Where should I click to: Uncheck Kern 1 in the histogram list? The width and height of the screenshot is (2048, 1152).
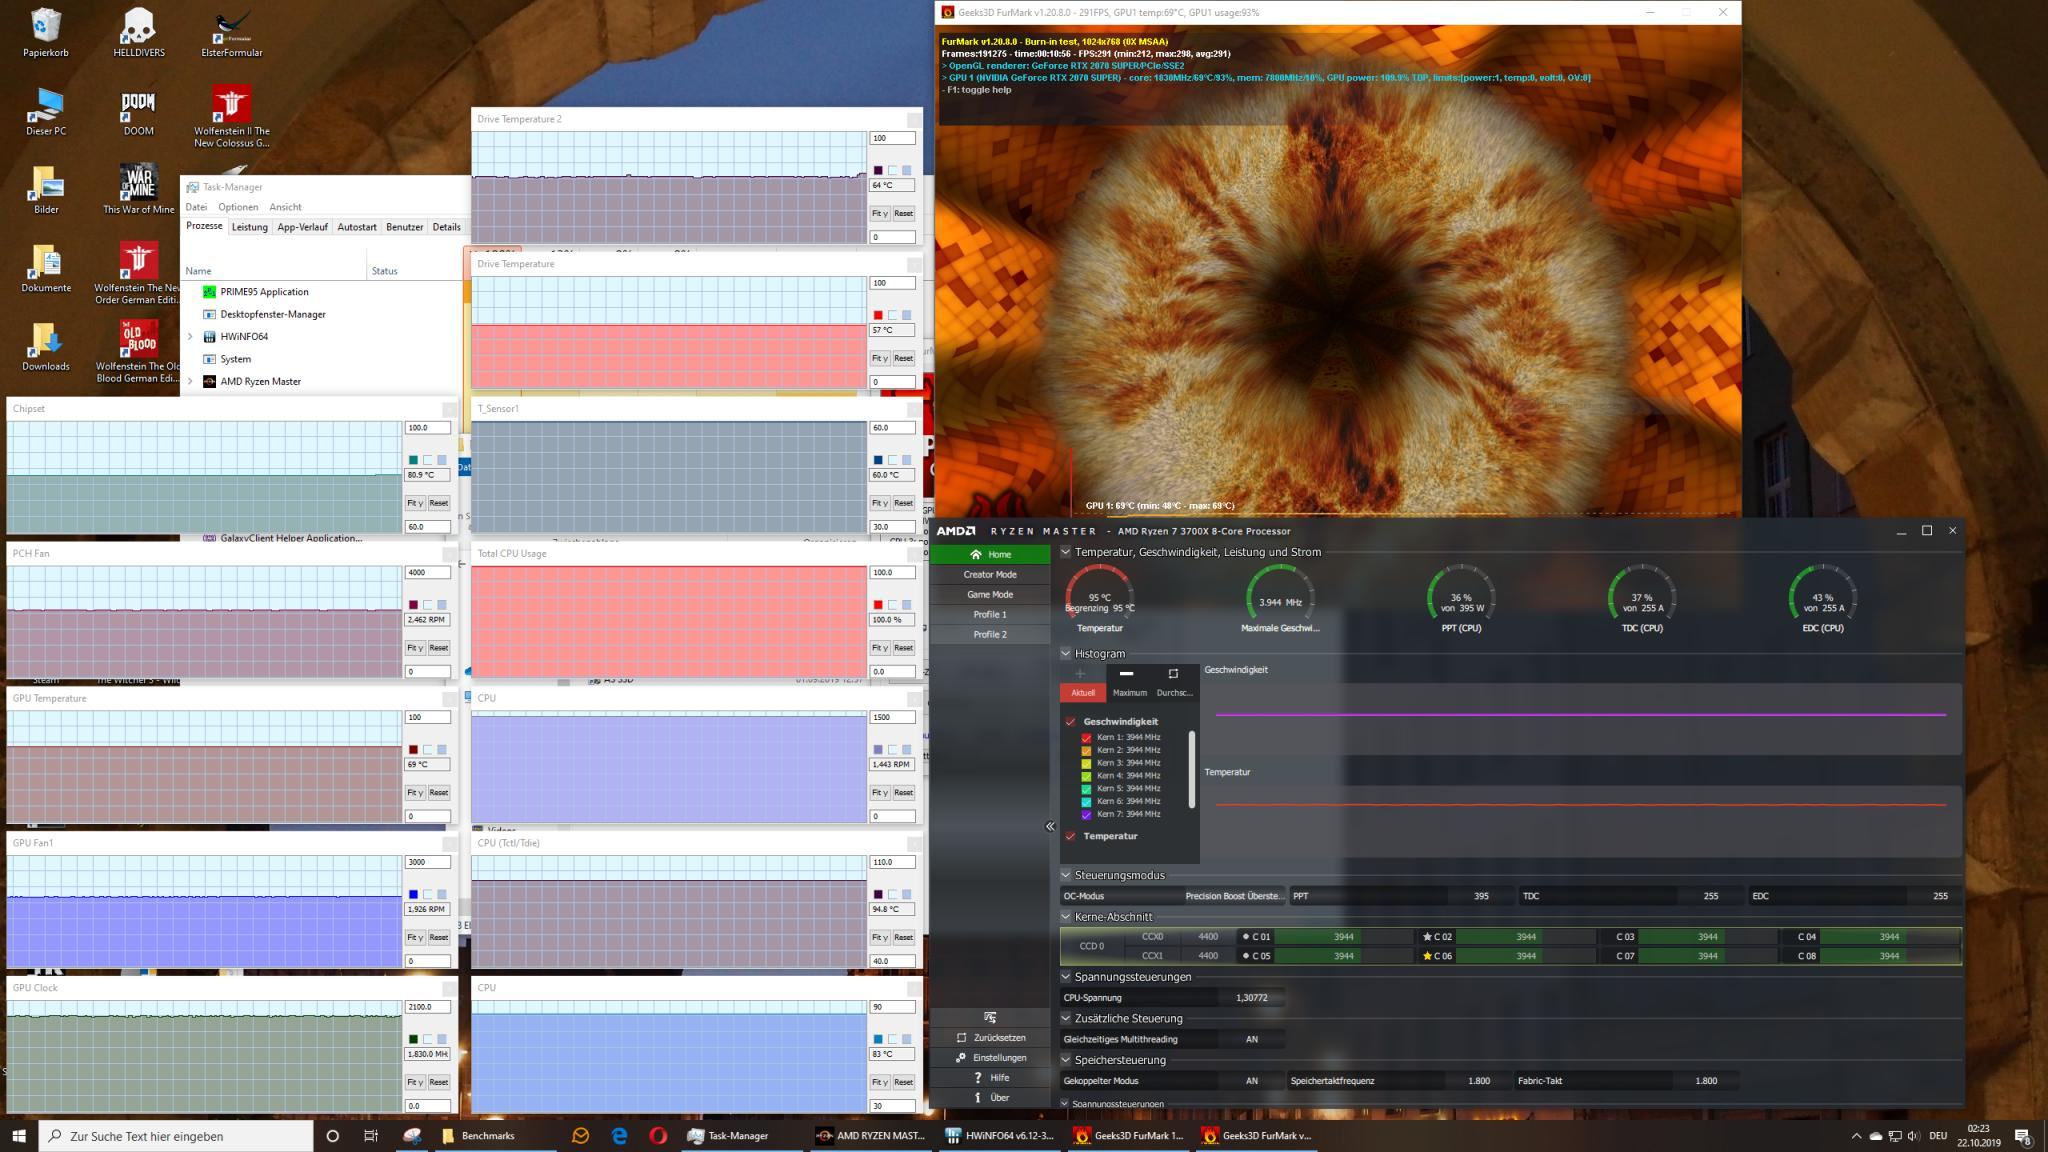tap(1086, 737)
